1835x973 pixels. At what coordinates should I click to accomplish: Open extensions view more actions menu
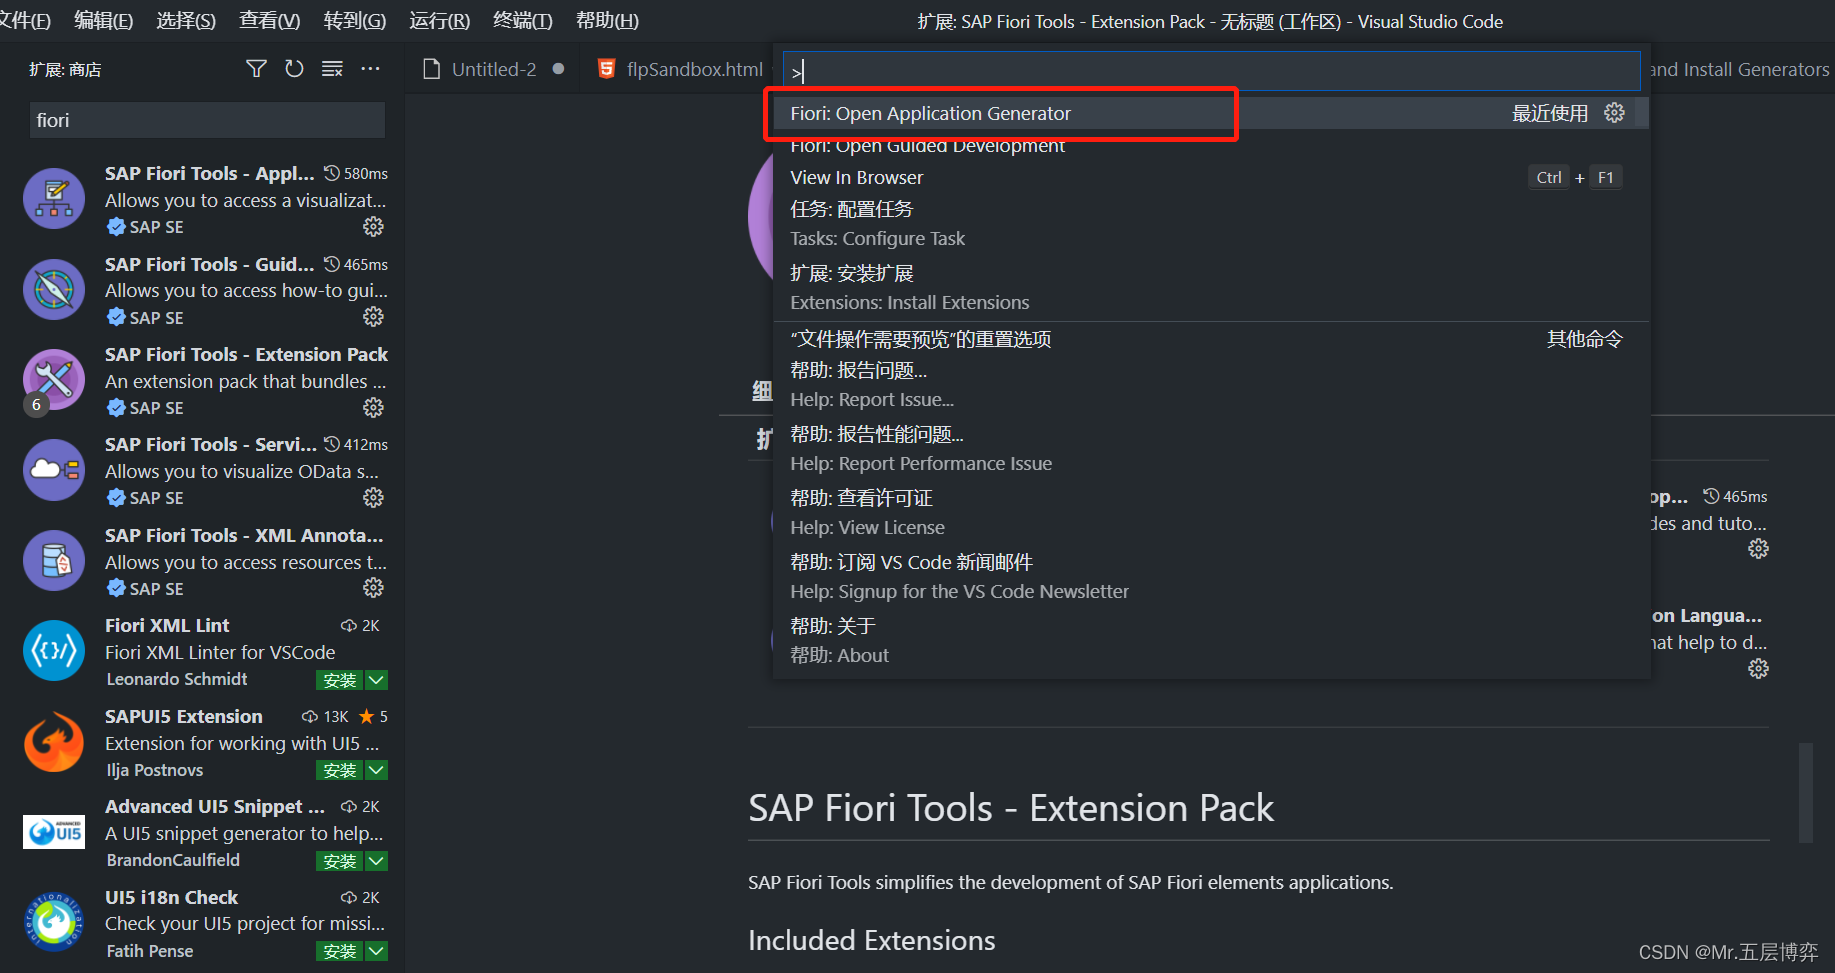tap(370, 69)
